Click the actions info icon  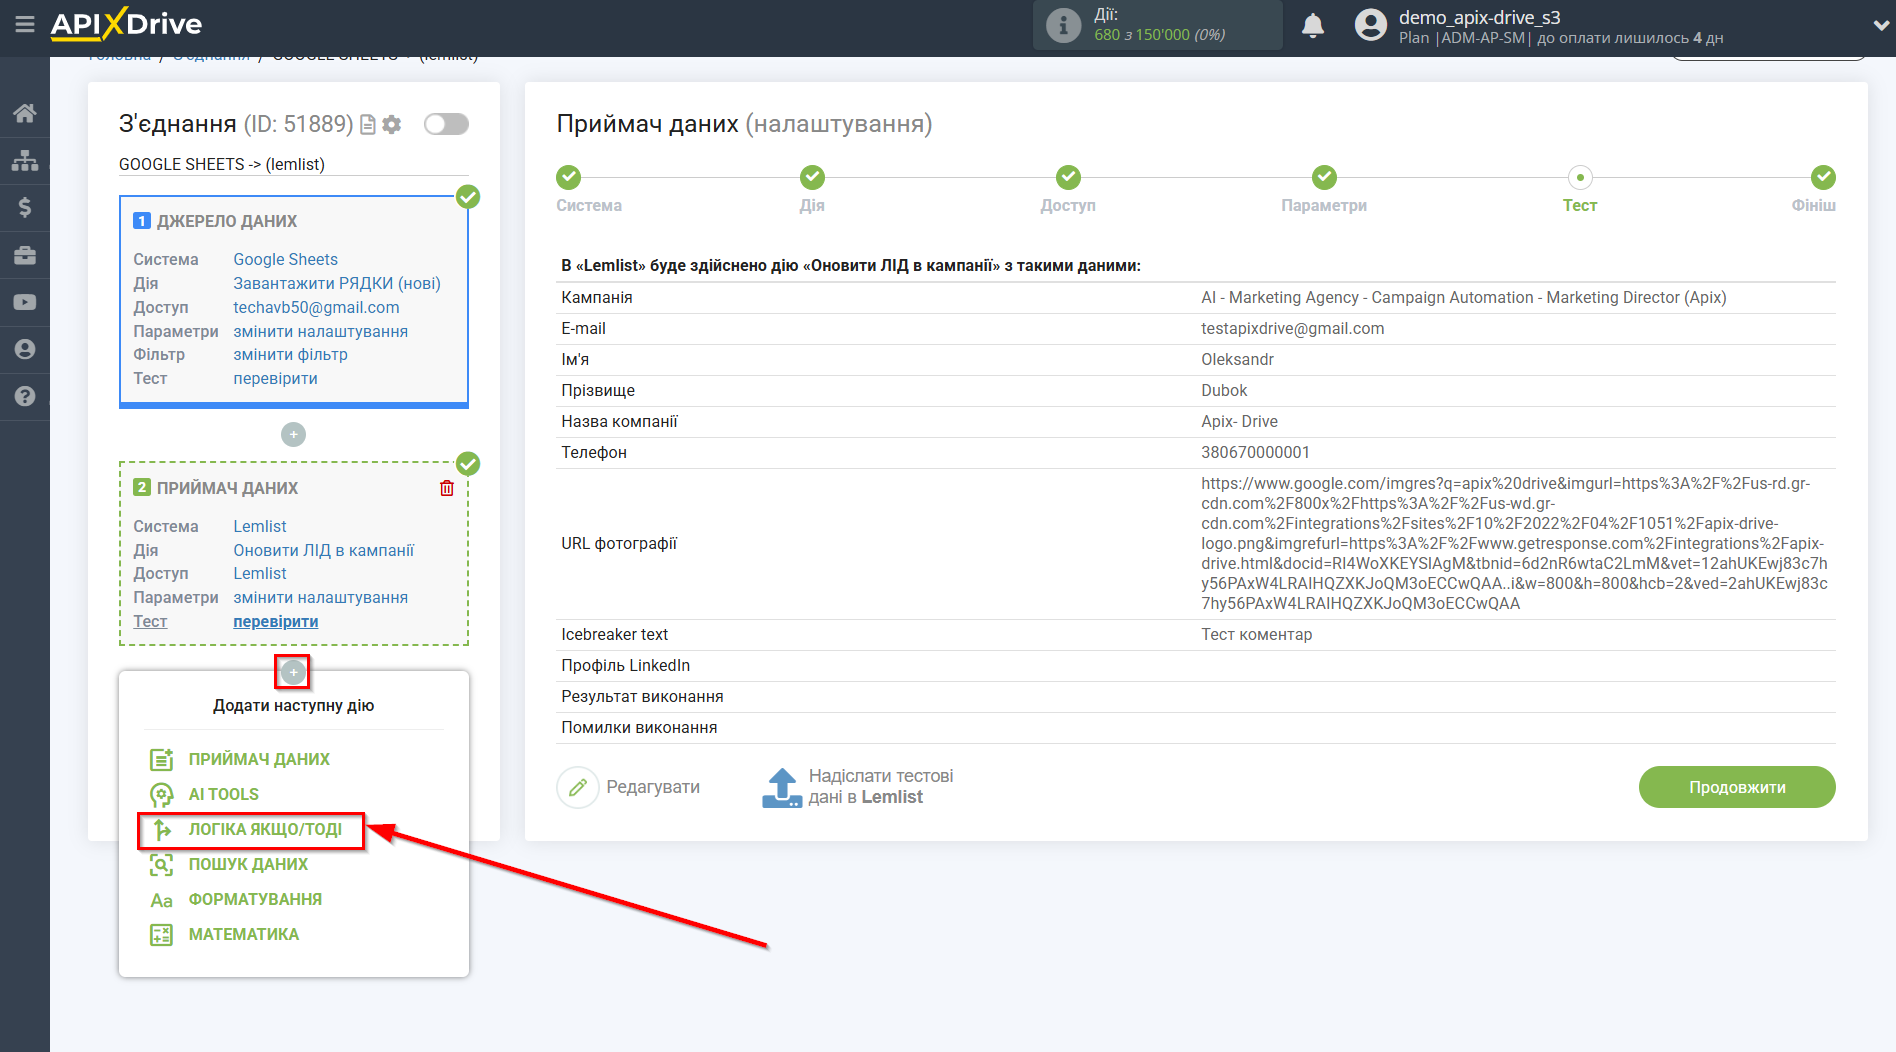click(x=1063, y=25)
